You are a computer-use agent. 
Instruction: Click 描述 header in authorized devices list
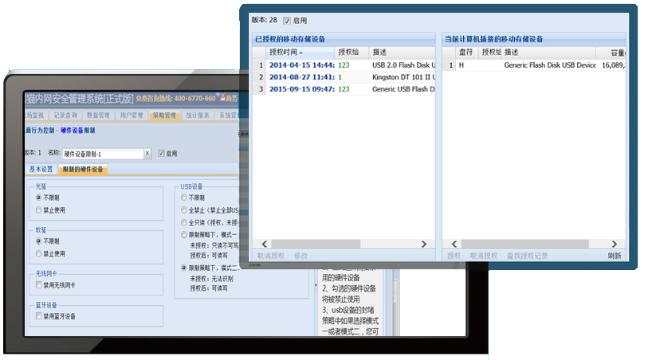click(x=402, y=52)
